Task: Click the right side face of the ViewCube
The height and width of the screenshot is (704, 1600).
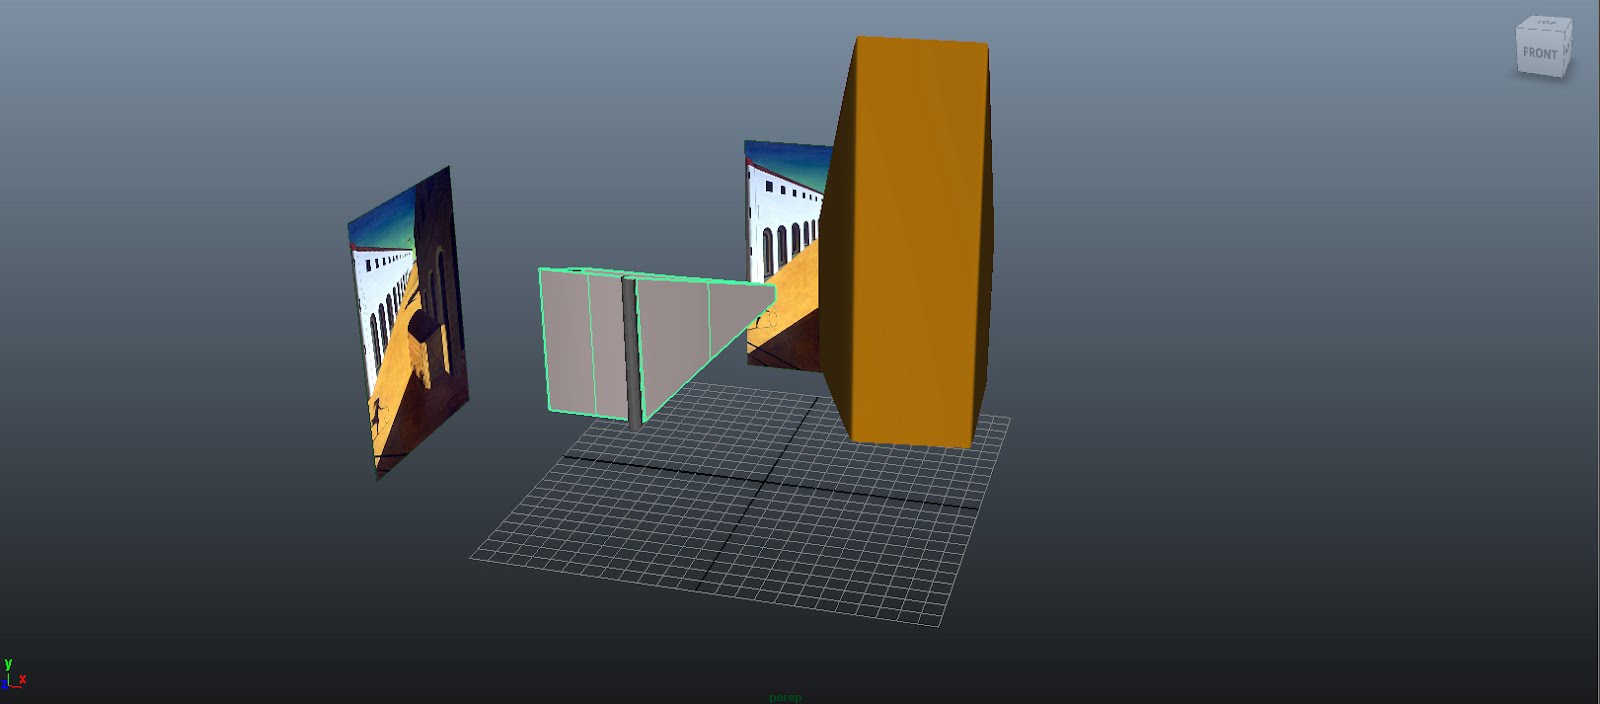Action: [1567, 48]
